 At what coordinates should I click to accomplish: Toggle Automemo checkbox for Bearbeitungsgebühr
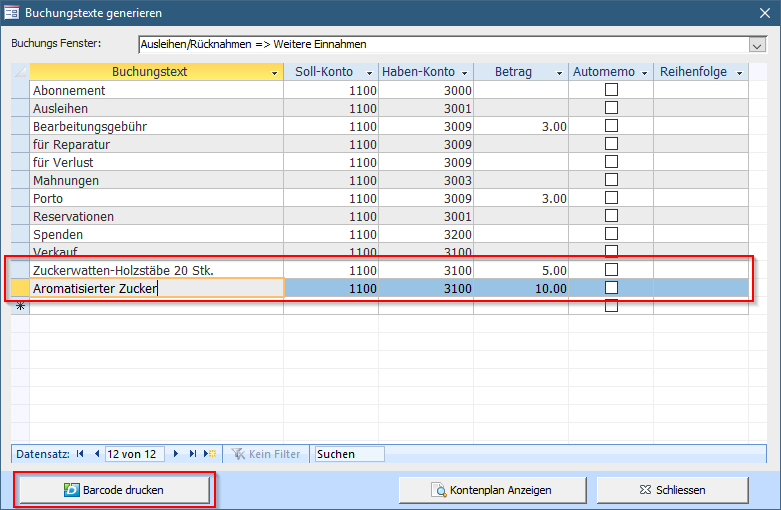coord(611,126)
